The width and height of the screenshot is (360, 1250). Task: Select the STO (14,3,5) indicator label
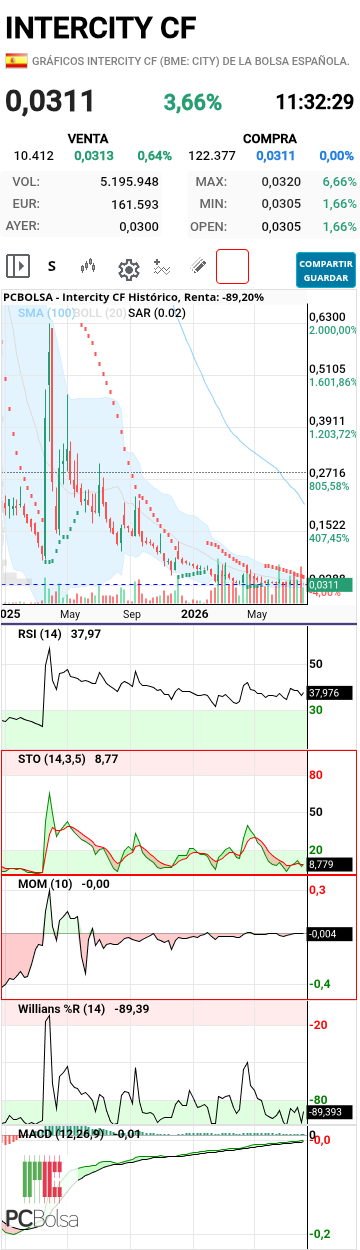click(52, 760)
